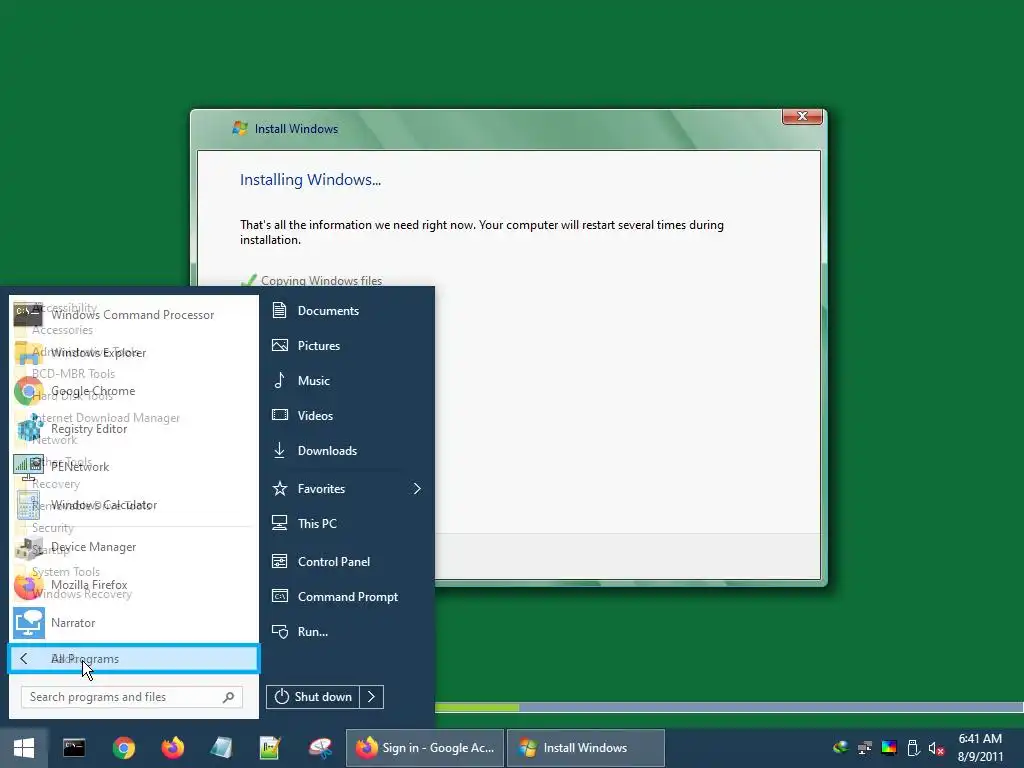Open the Pictures folder
The width and height of the screenshot is (1024, 768).
coord(347,345)
